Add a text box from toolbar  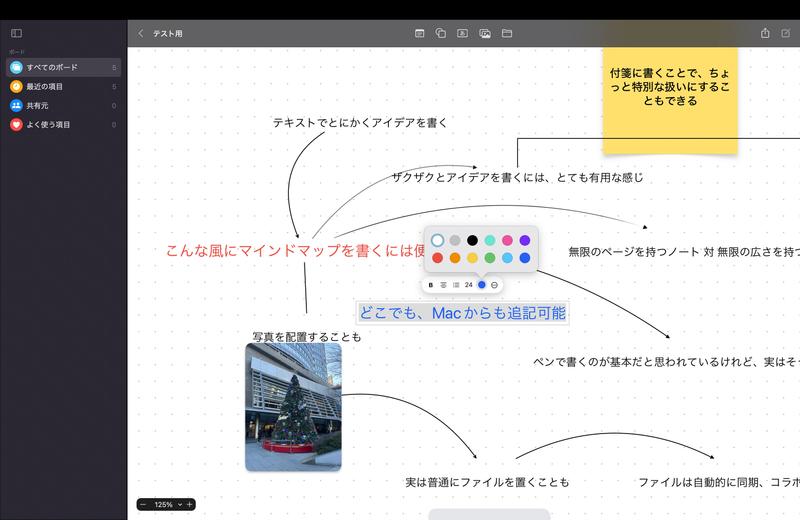[462, 33]
